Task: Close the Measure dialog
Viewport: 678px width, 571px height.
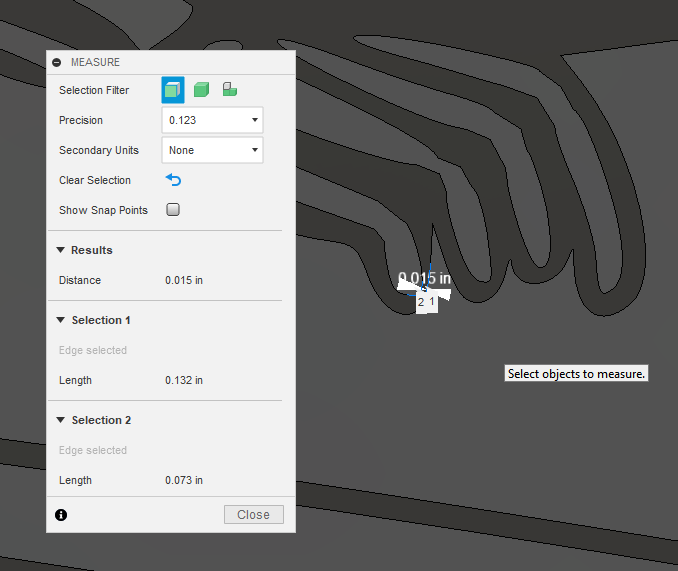Action: pos(254,514)
